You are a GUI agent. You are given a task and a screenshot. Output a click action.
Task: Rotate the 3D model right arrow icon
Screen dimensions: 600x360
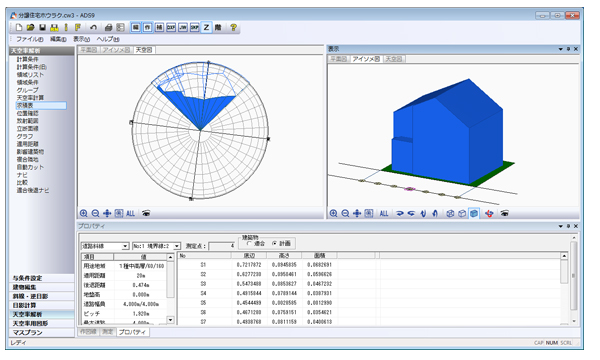(x=400, y=213)
